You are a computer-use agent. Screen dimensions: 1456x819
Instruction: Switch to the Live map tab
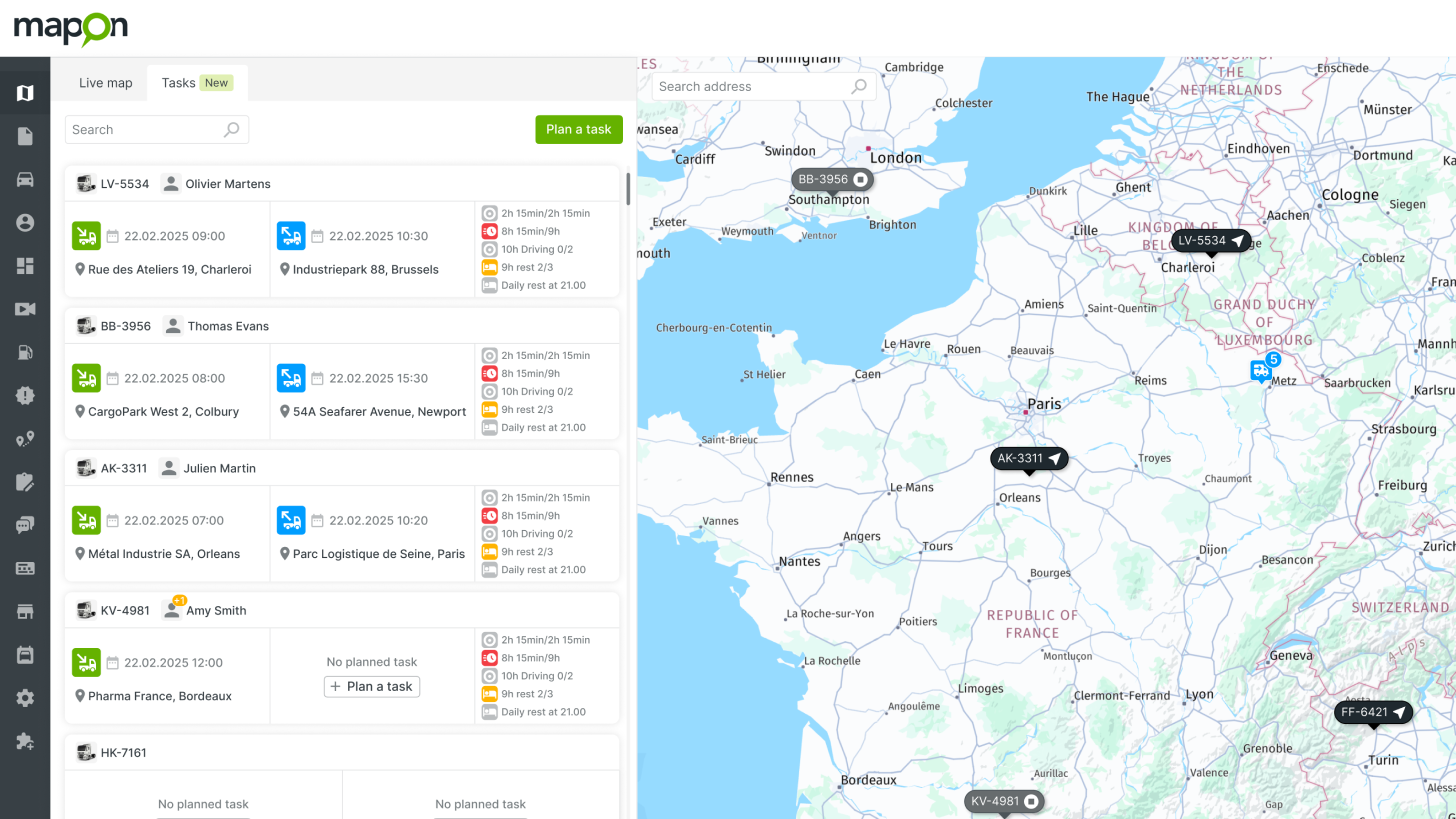coord(104,83)
